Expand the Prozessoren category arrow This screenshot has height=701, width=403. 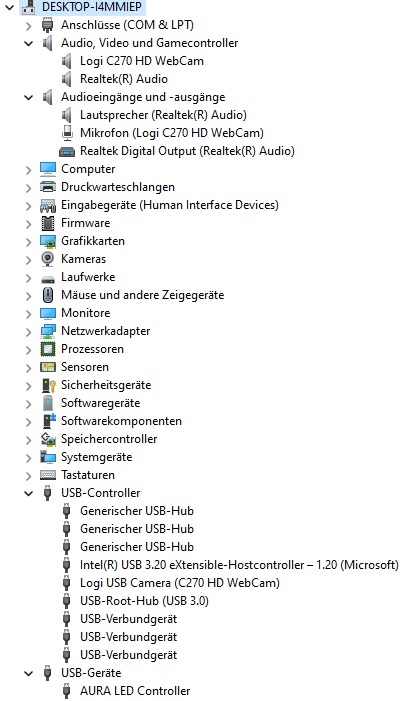[29, 349]
